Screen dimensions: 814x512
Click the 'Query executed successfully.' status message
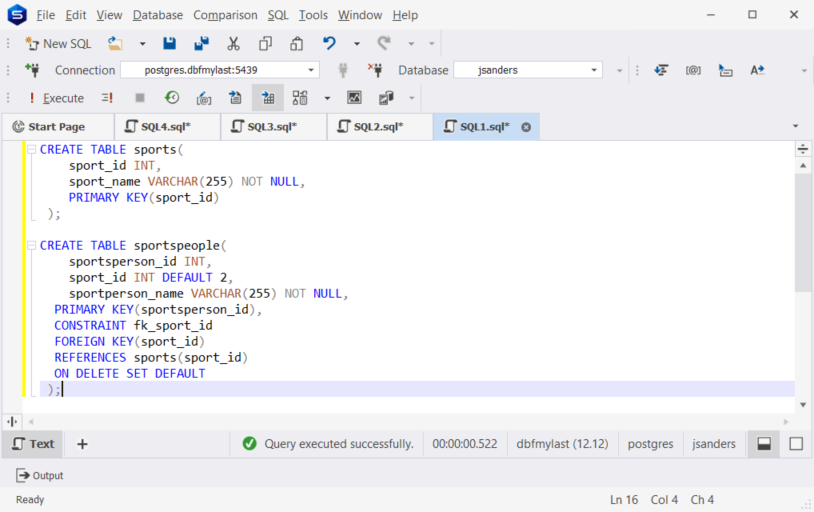pyautogui.click(x=338, y=444)
